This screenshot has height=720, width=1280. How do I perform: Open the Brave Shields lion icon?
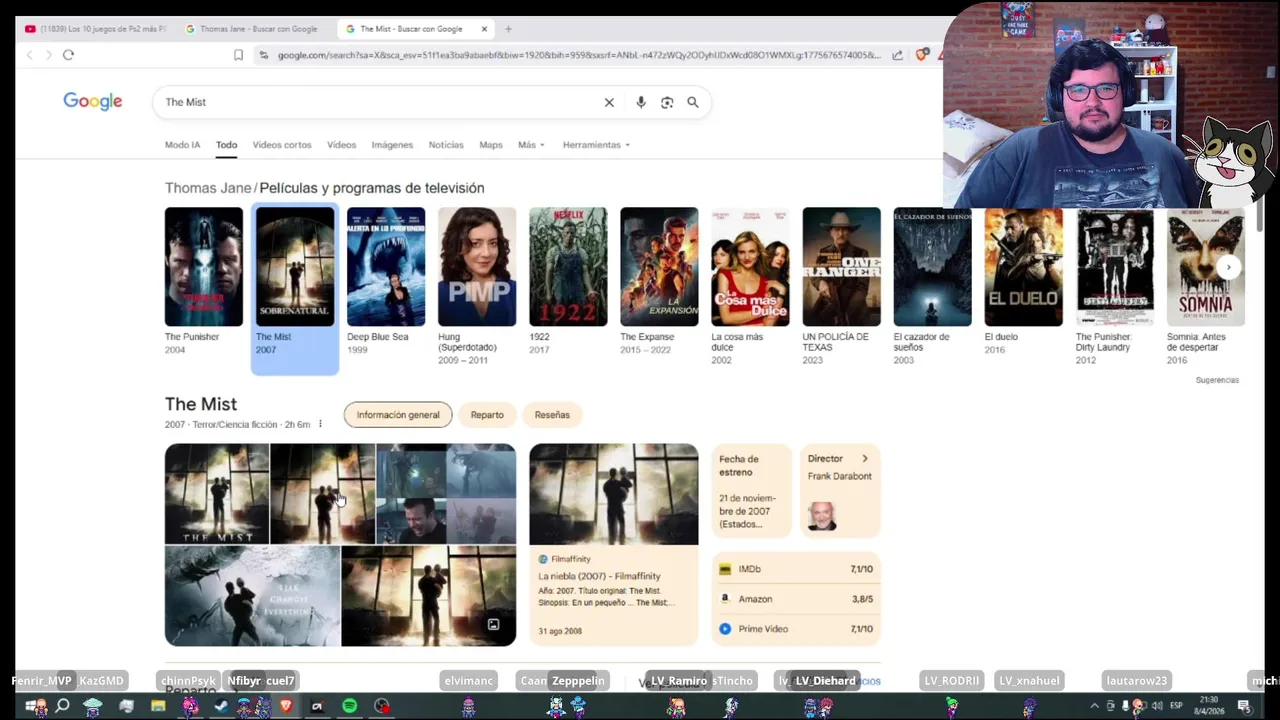click(x=921, y=55)
